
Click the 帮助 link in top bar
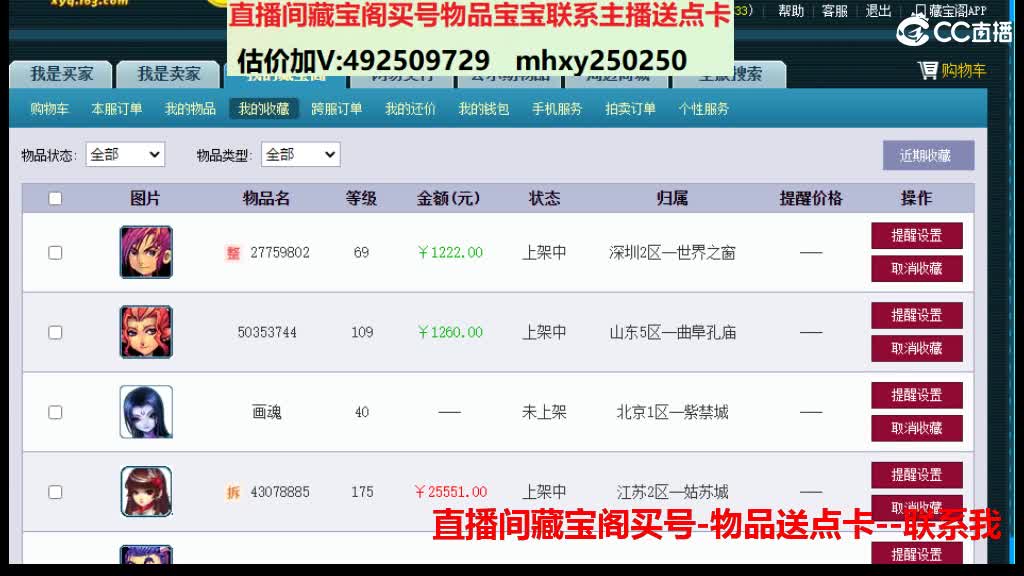click(x=791, y=10)
